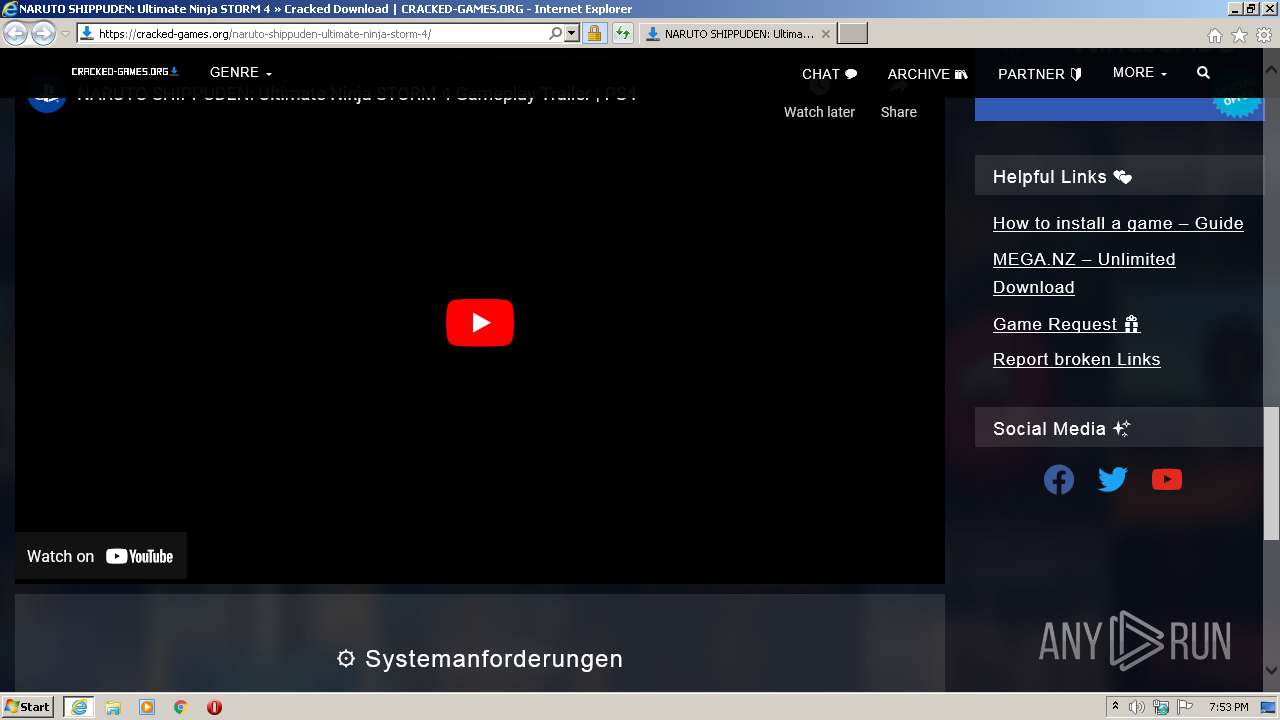Open the Windows Start menu
The image size is (1280, 720).
pyautogui.click(x=28, y=707)
